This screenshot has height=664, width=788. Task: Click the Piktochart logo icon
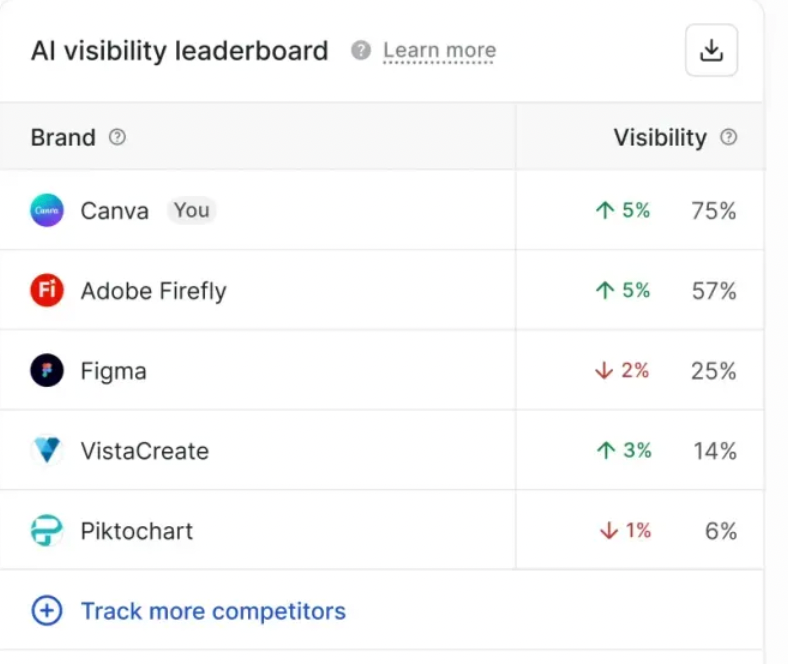[47, 531]
